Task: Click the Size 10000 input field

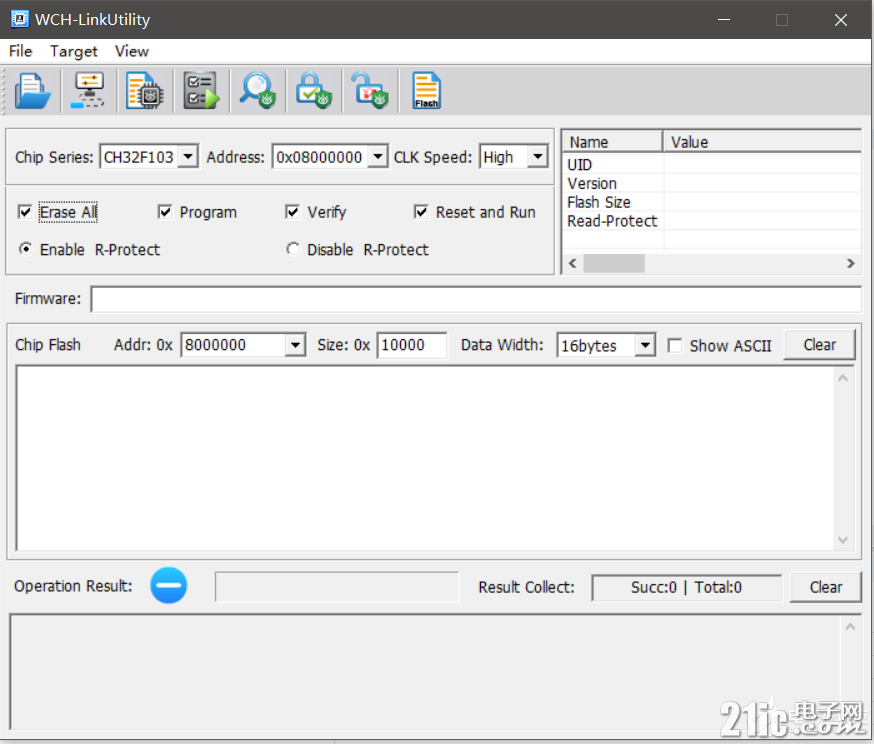Action: 411,345
